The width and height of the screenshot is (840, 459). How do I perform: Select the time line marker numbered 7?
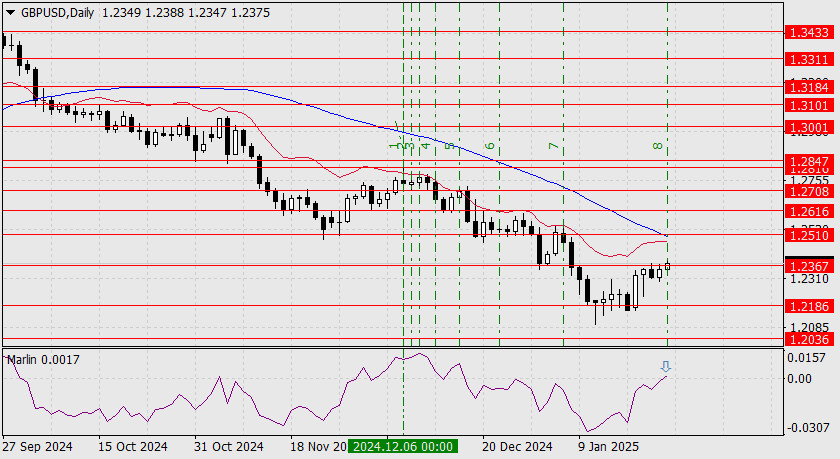tap(554, 146)
